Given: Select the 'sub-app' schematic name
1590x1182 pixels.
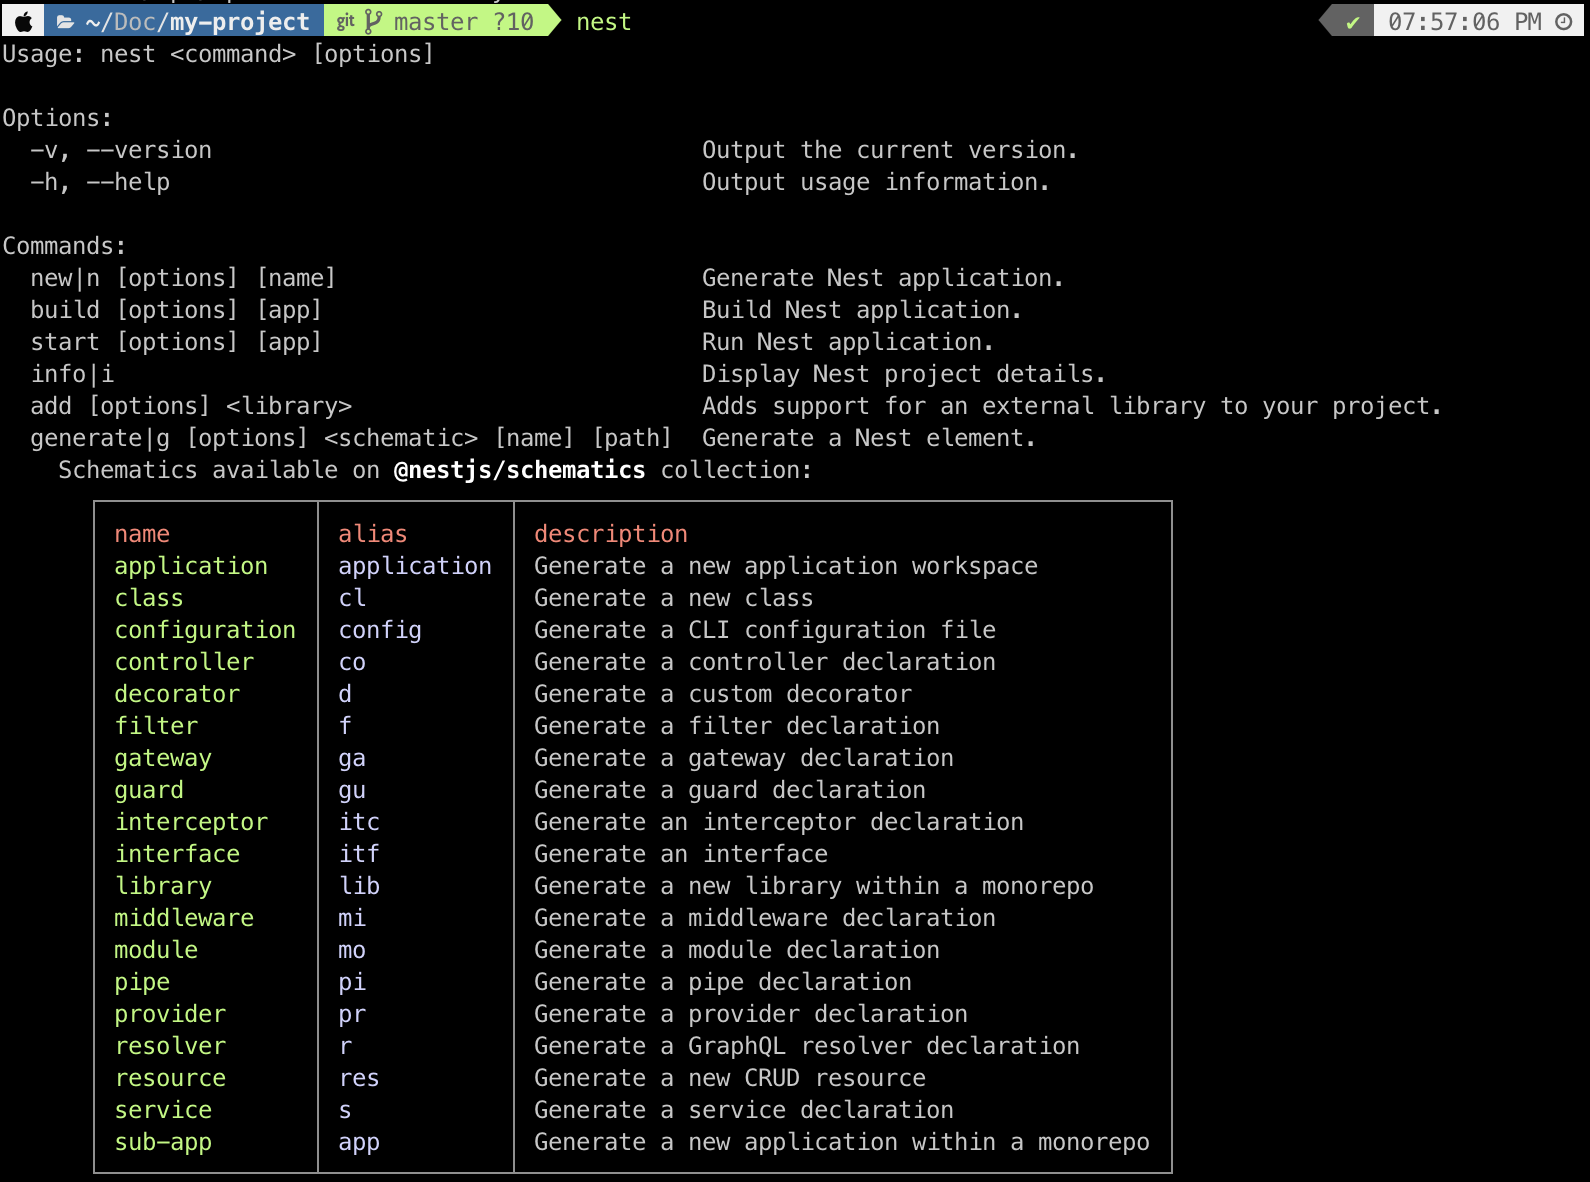Looking at the screenshot, I should coord(163,1142).
